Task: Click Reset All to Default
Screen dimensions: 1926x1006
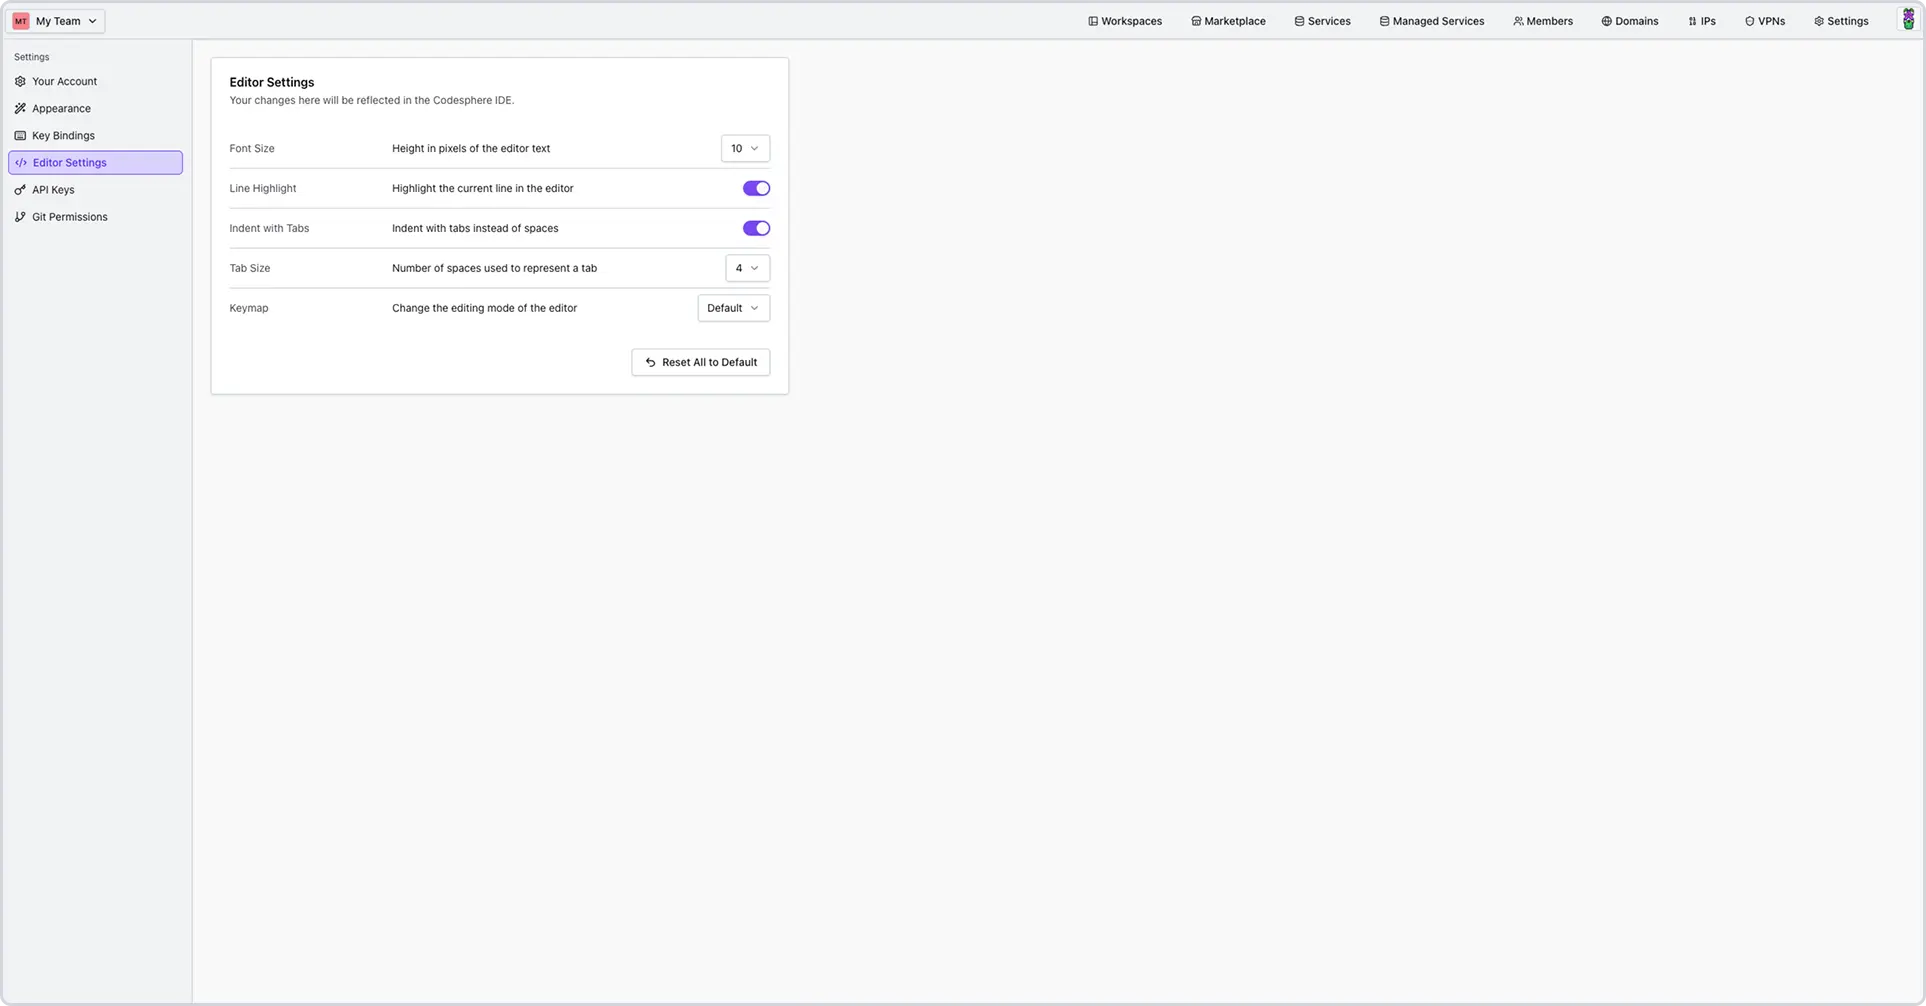Action: click(x=700, y=361)
